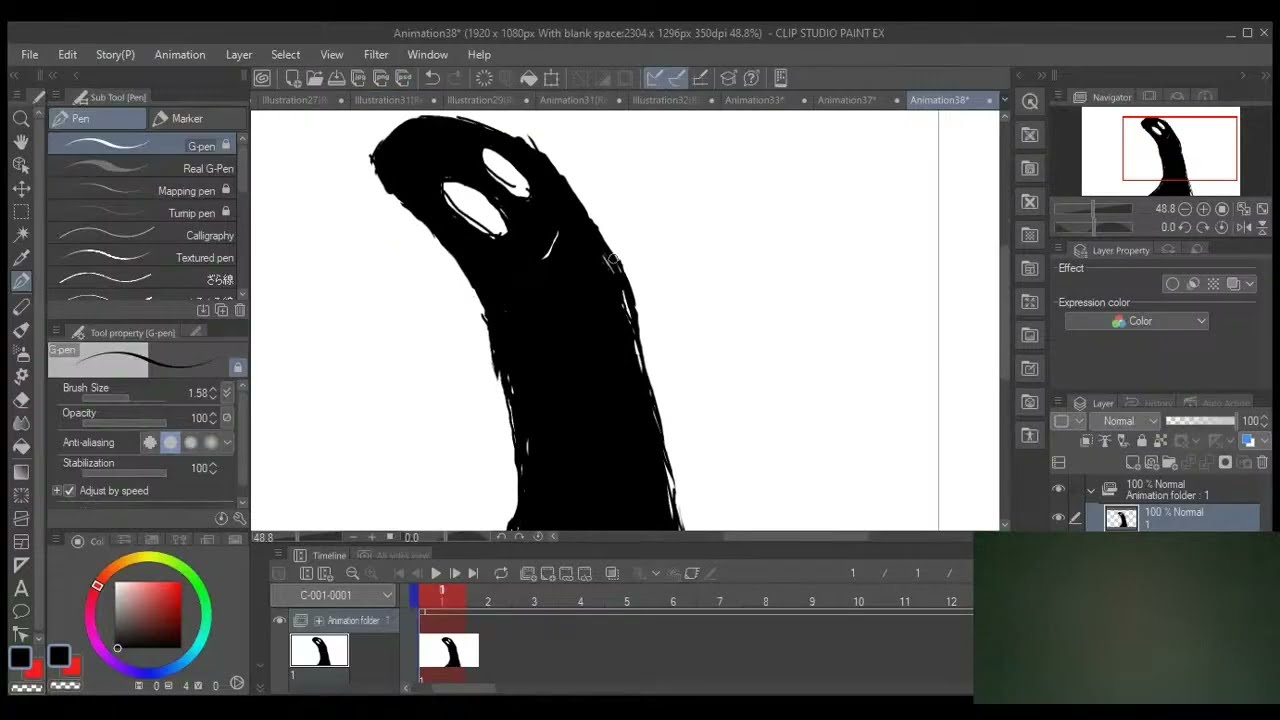This screenshot has width=1280, height=720.
Task: Select the Eraser tool
Action: click(20, 400)
